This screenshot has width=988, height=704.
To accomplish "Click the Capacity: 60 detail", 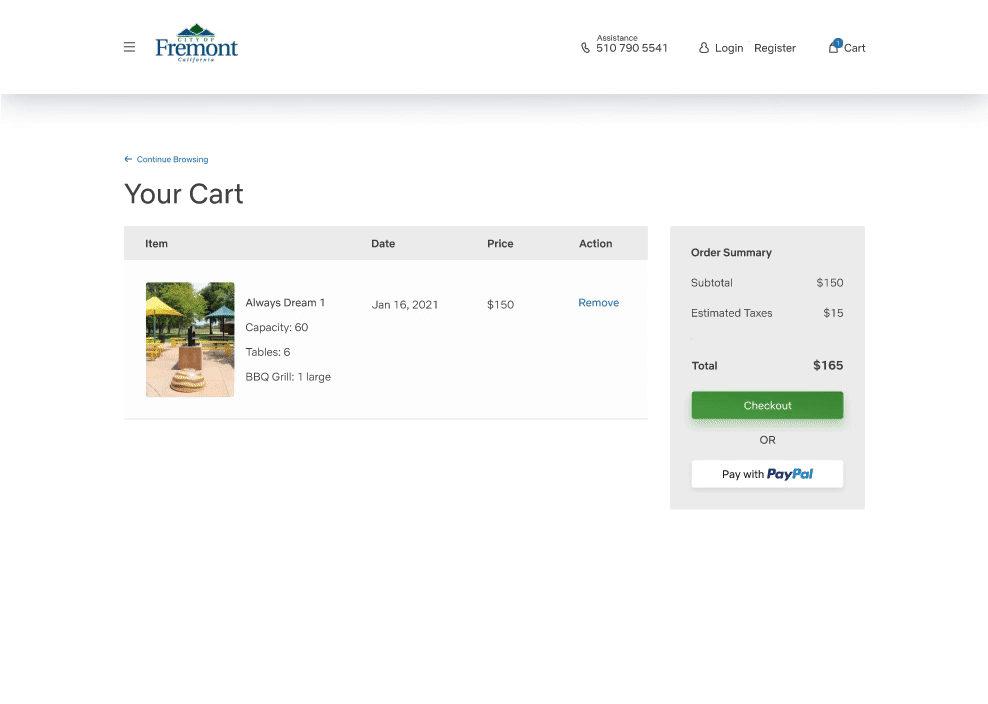I will [277, 327].
